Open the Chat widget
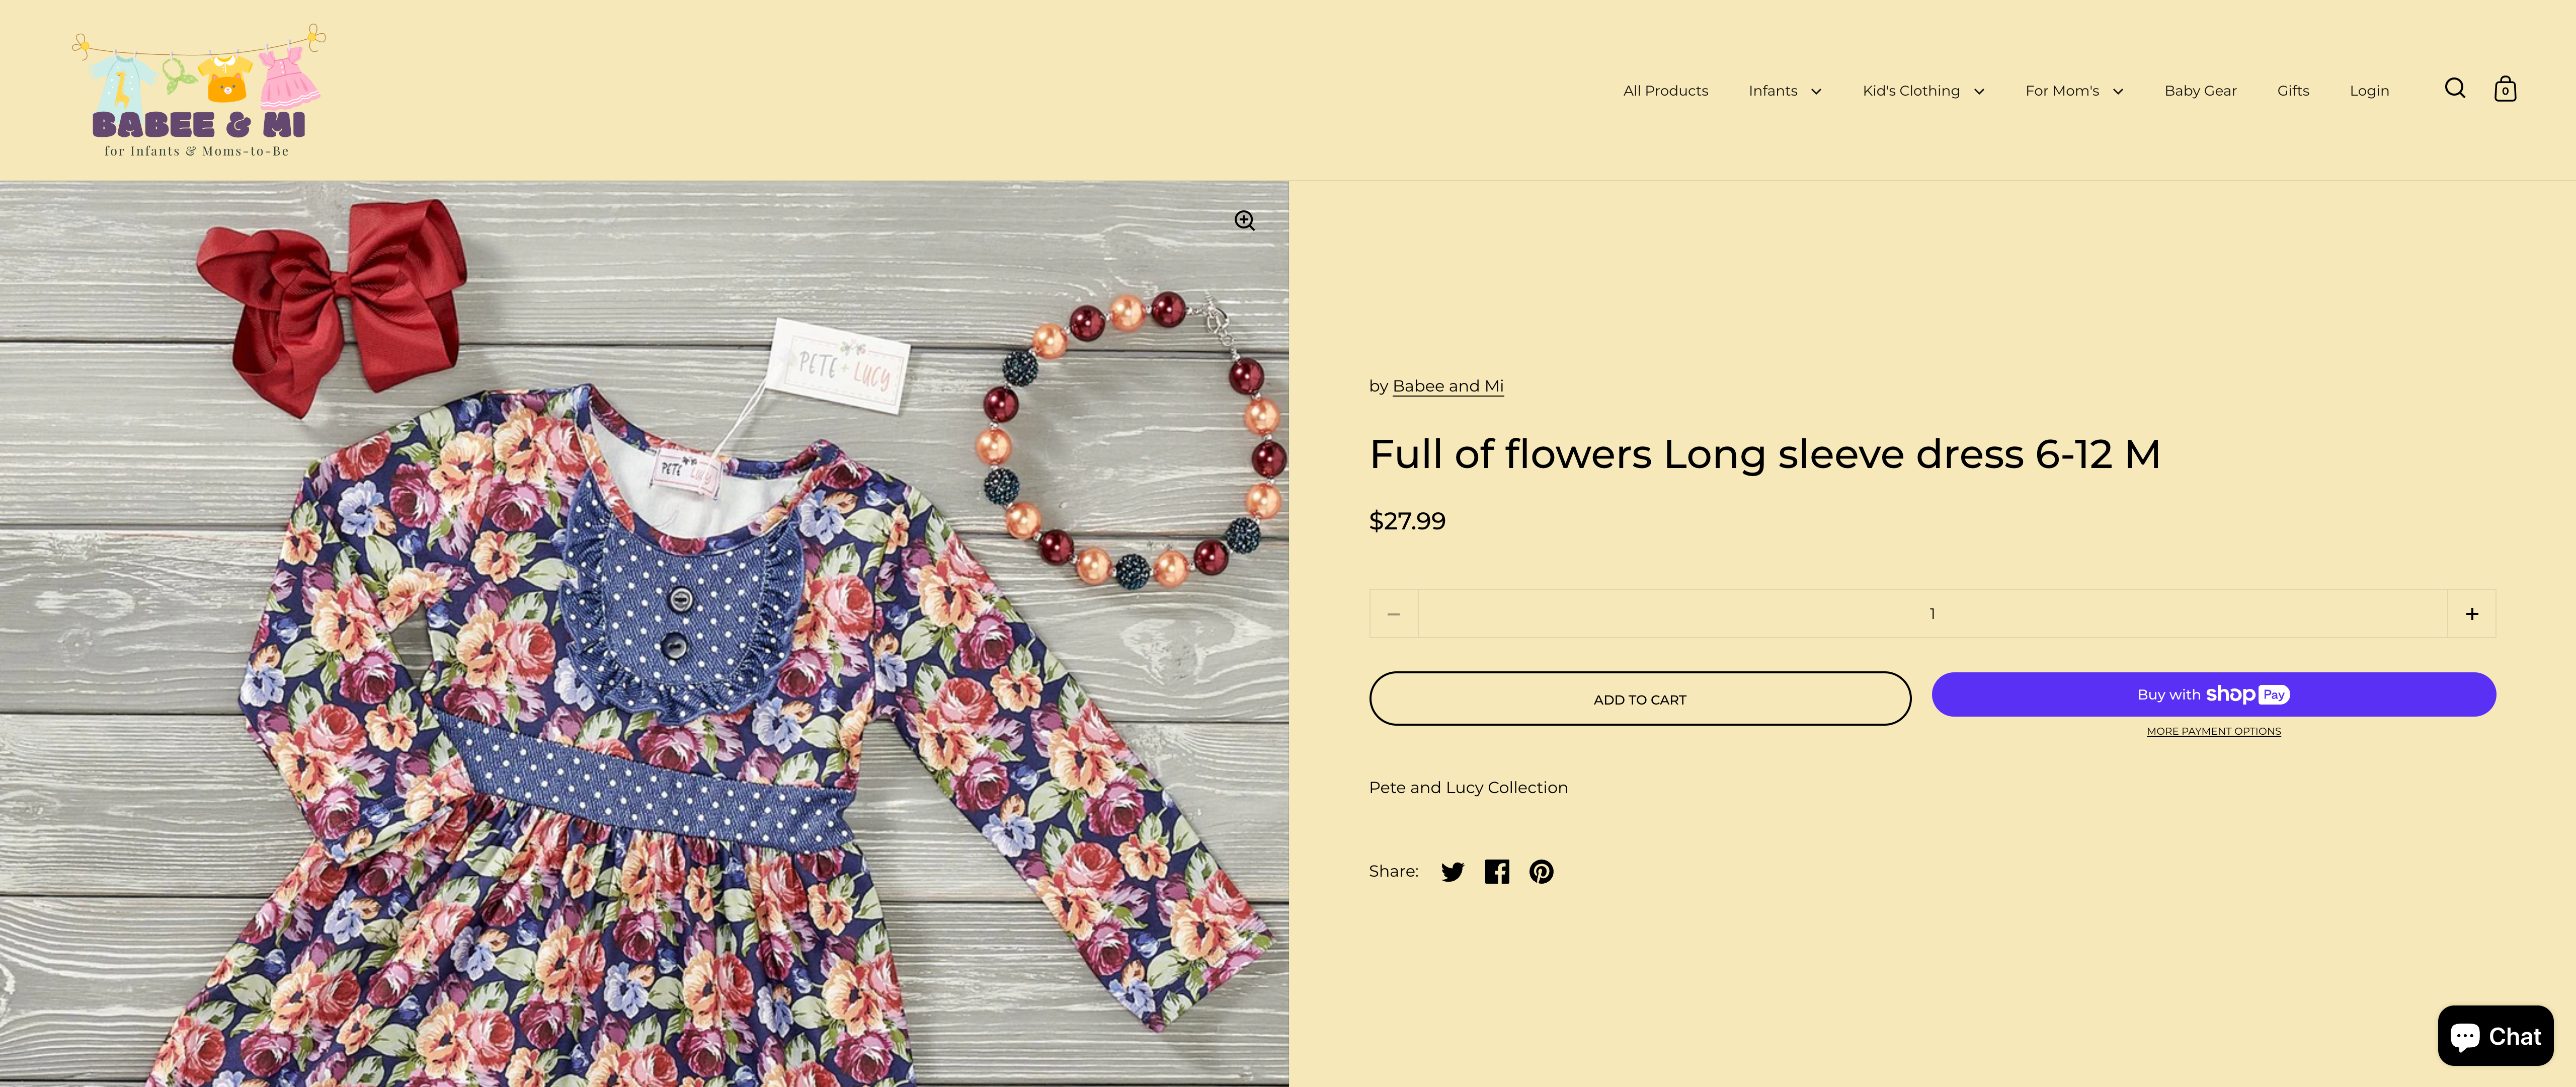The height and width of the screenshot is (1087, 2576). click(2495, 1036)
